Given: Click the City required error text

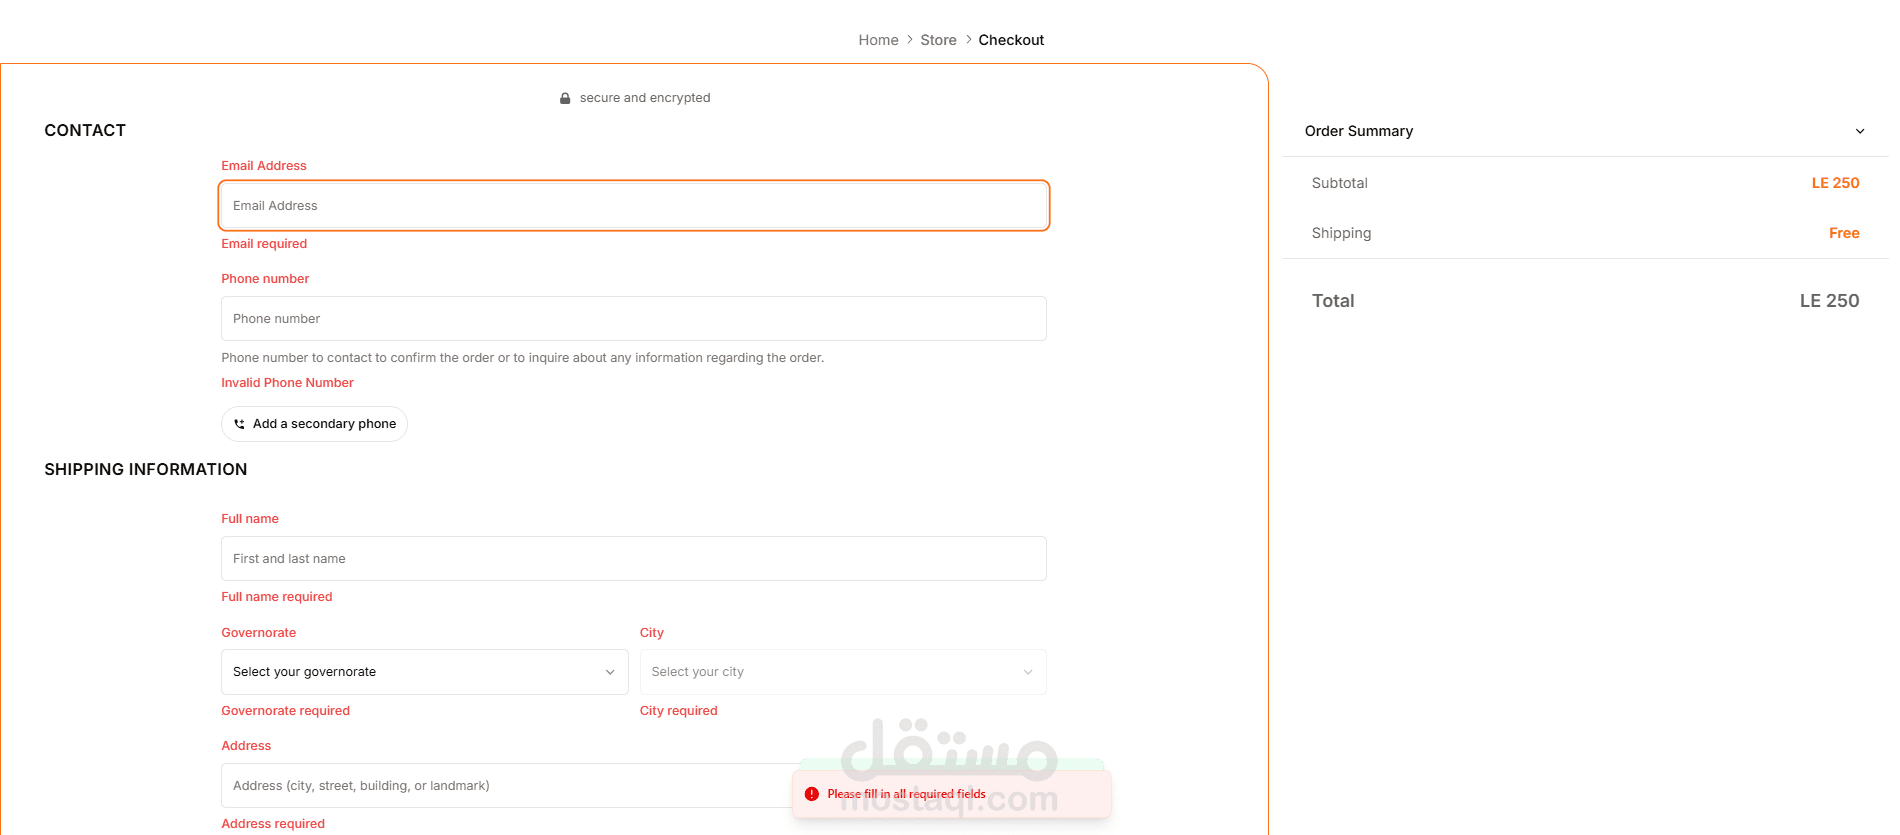Looking at the screenshot, I should click(x=678, y=711).
